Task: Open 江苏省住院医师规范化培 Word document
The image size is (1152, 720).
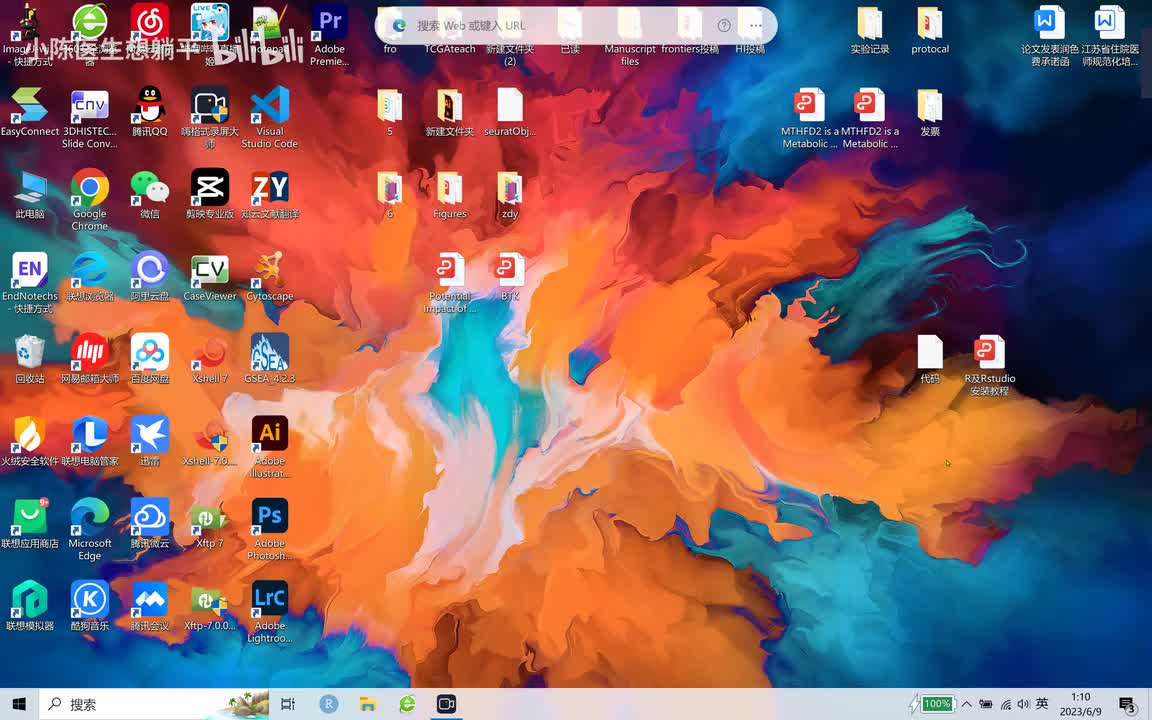Action: 1110,35
